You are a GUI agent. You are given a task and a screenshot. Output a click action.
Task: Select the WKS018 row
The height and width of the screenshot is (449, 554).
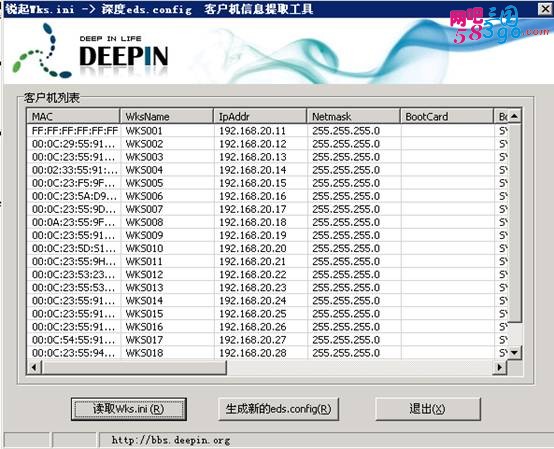coord(267,353)
